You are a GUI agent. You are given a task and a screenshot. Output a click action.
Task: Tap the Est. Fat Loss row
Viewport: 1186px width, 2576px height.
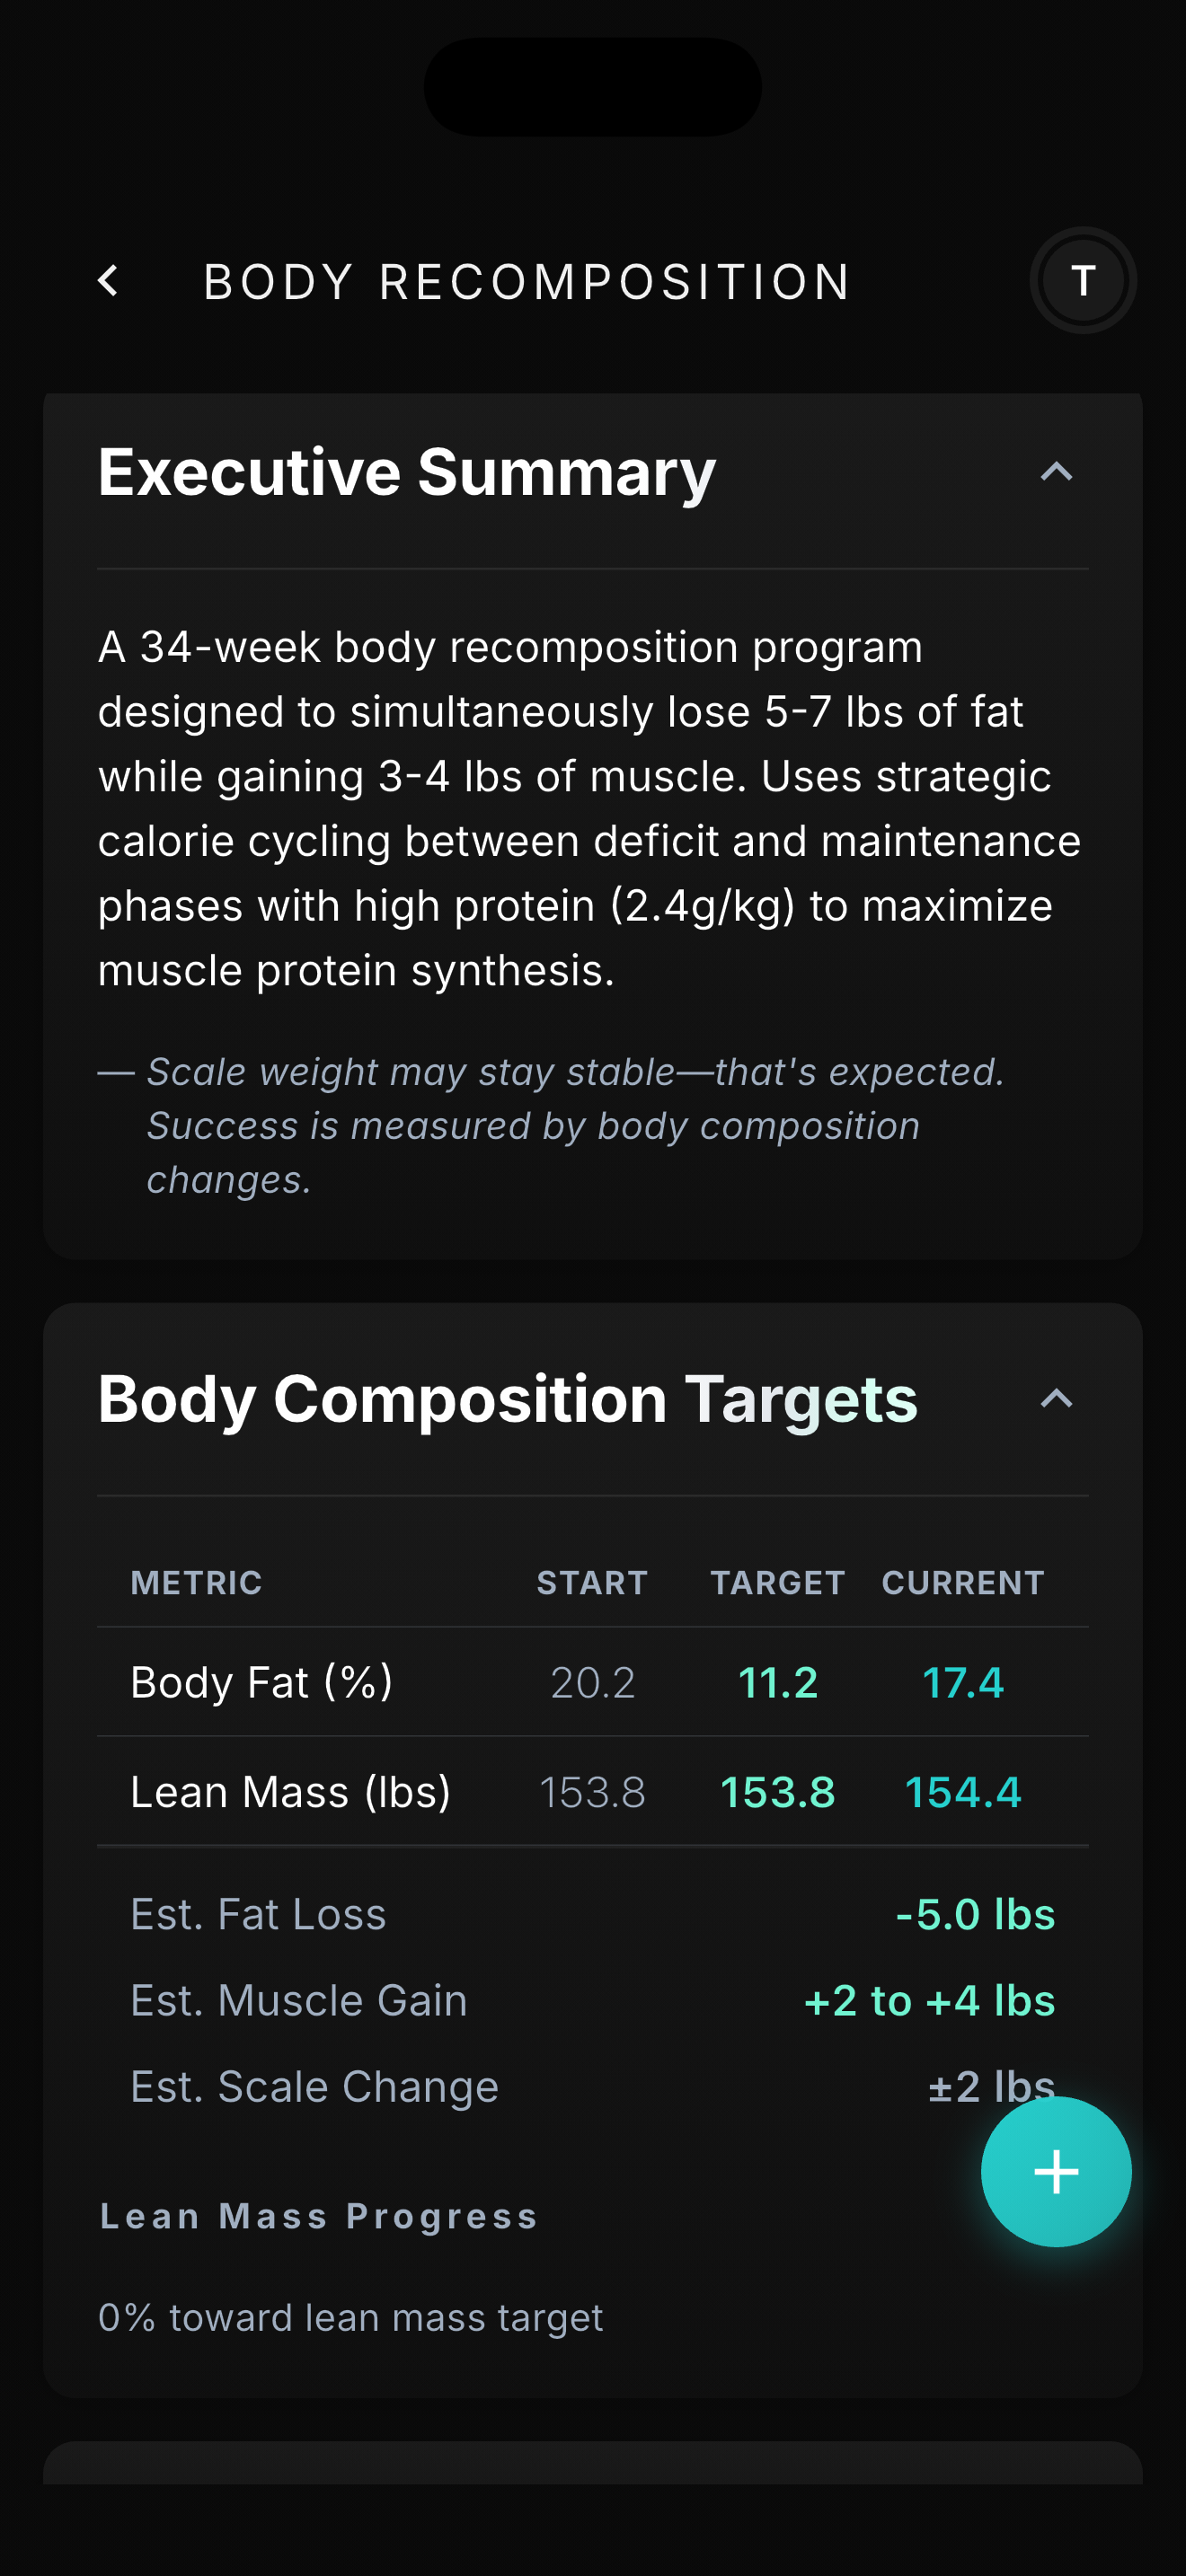[x=592, y=1914]
